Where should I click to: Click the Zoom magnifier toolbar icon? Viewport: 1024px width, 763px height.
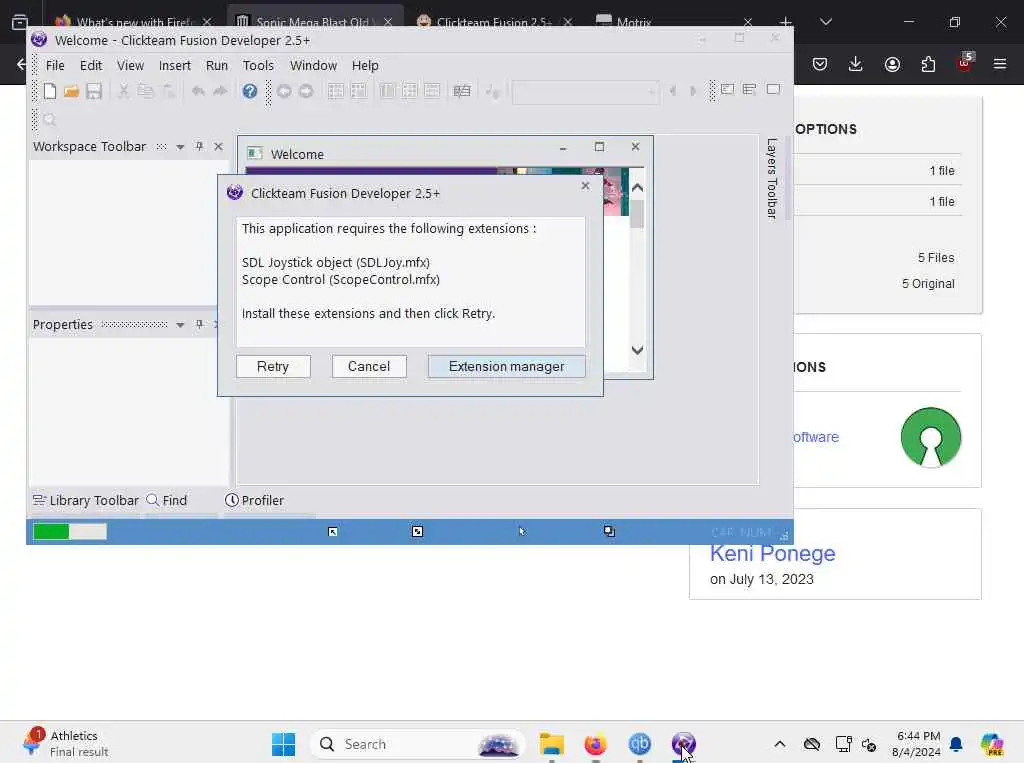tap(50, 120)
